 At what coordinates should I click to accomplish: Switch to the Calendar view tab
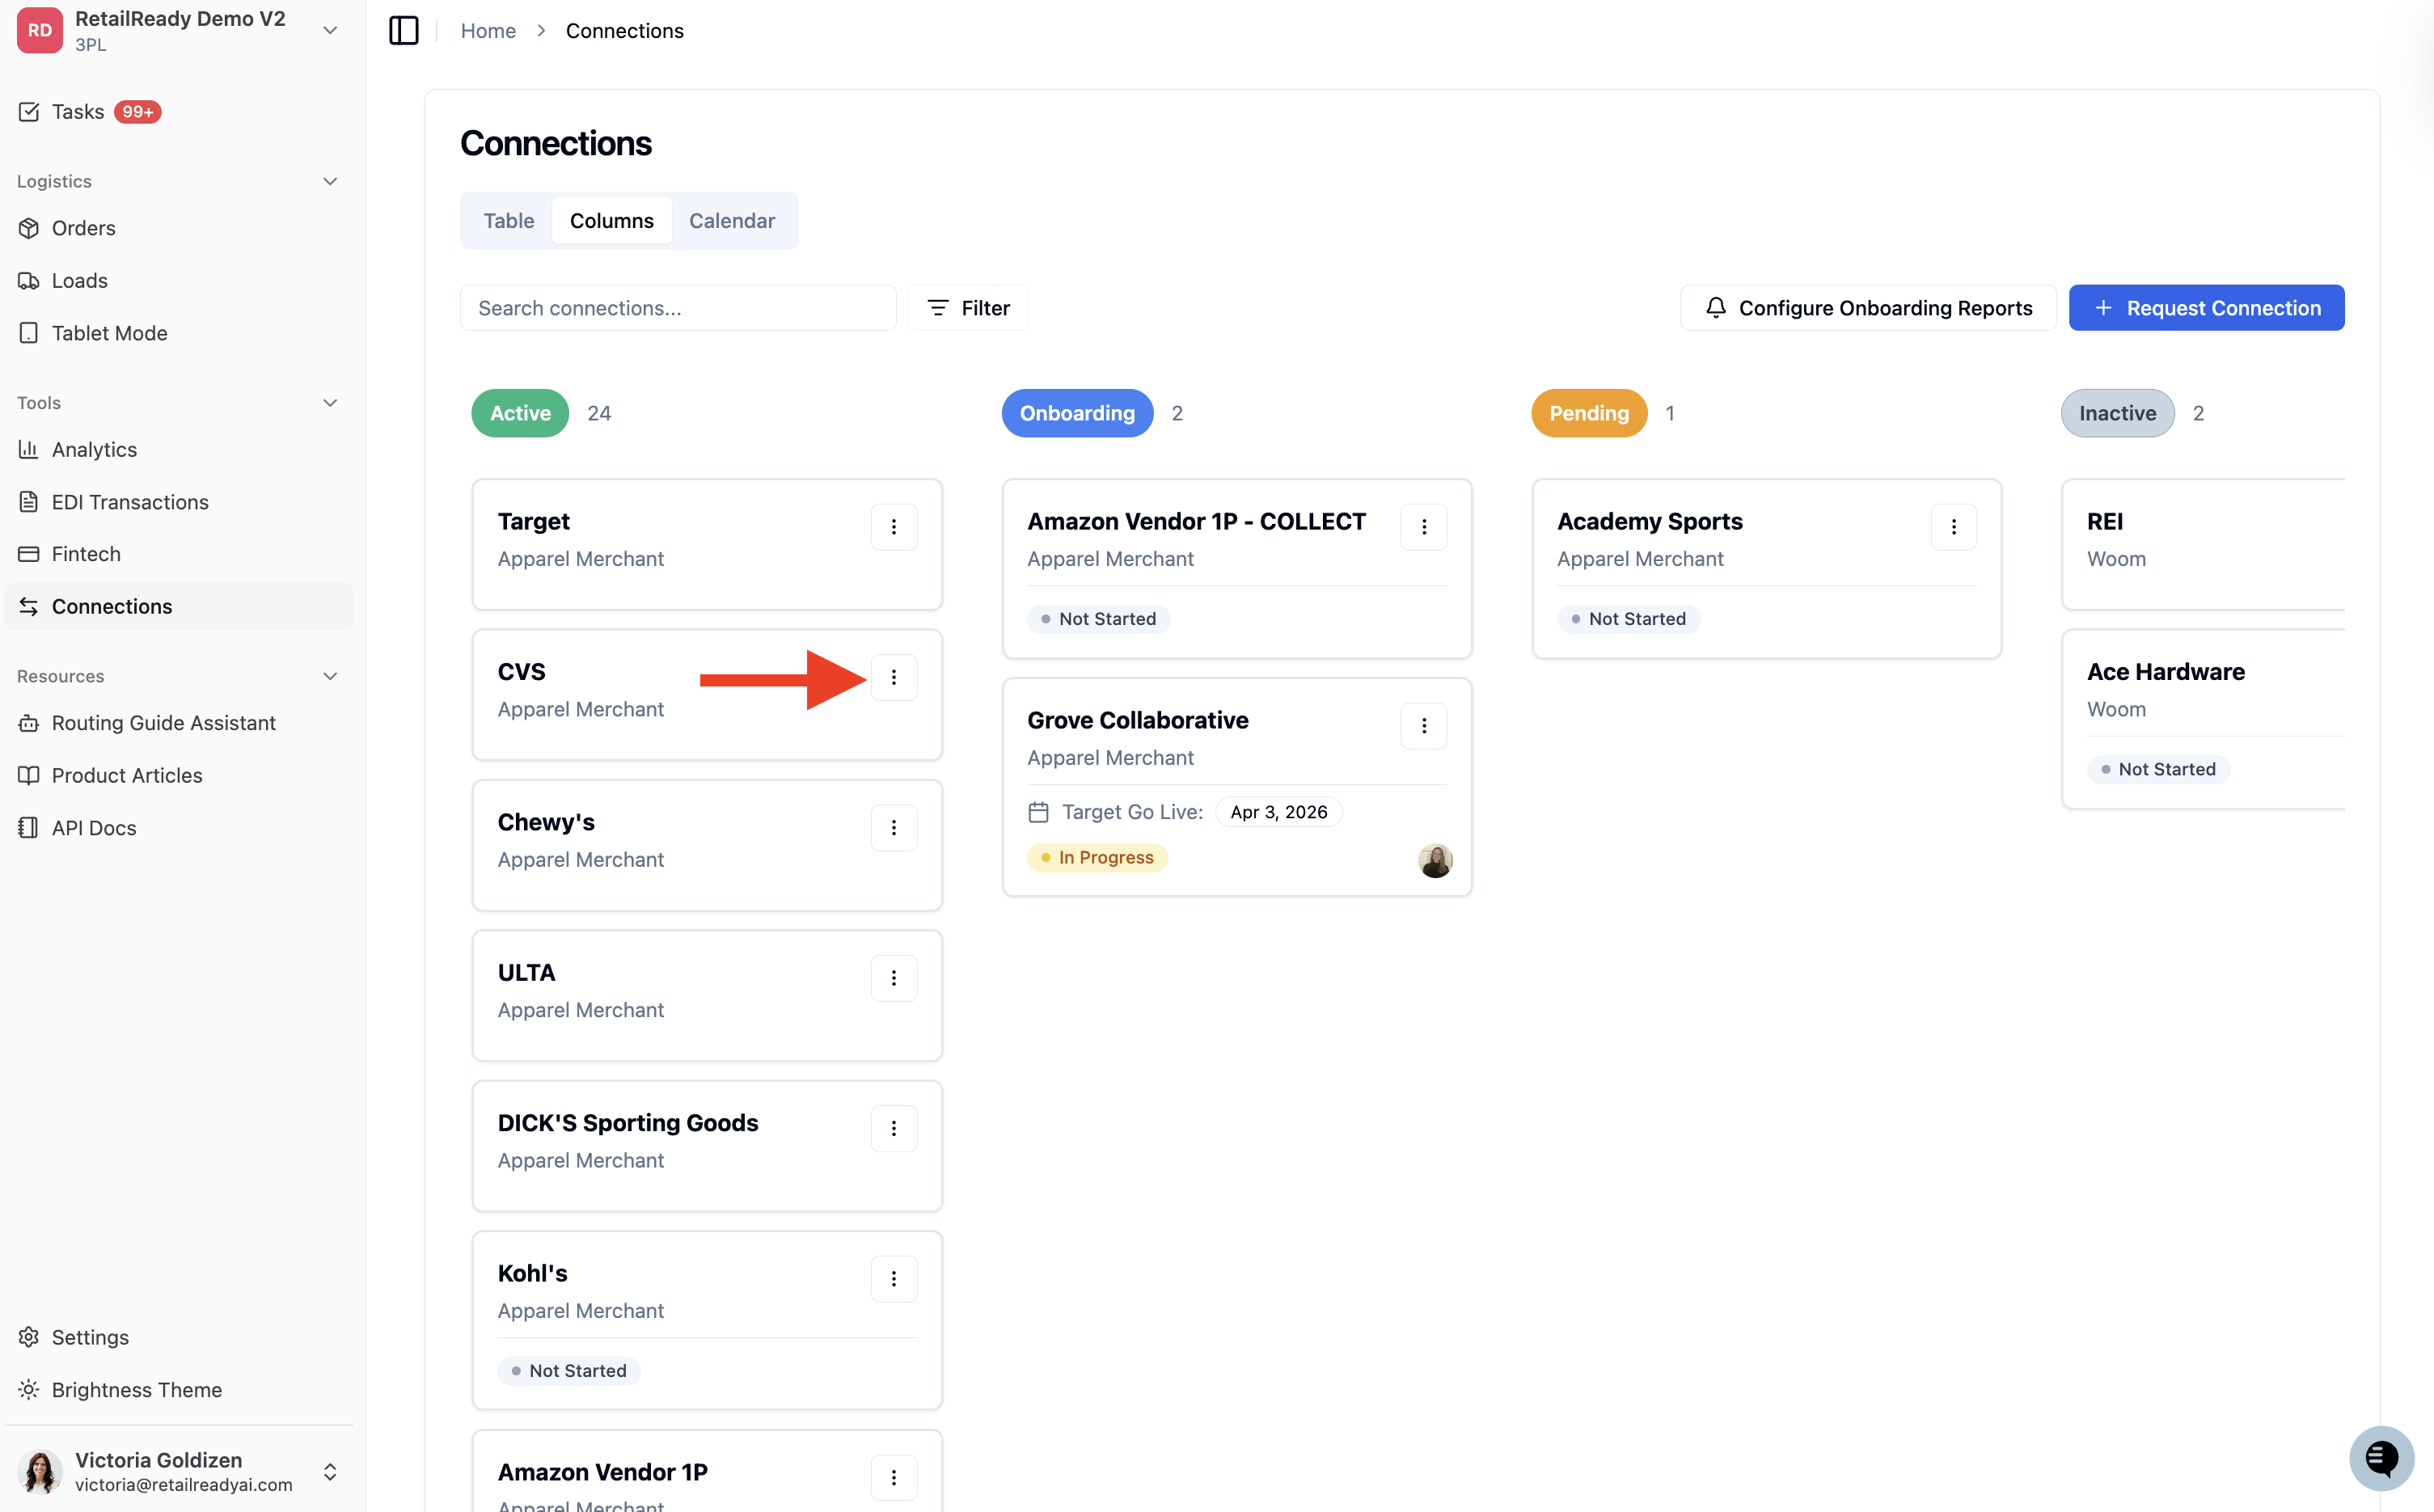[731, 220]
